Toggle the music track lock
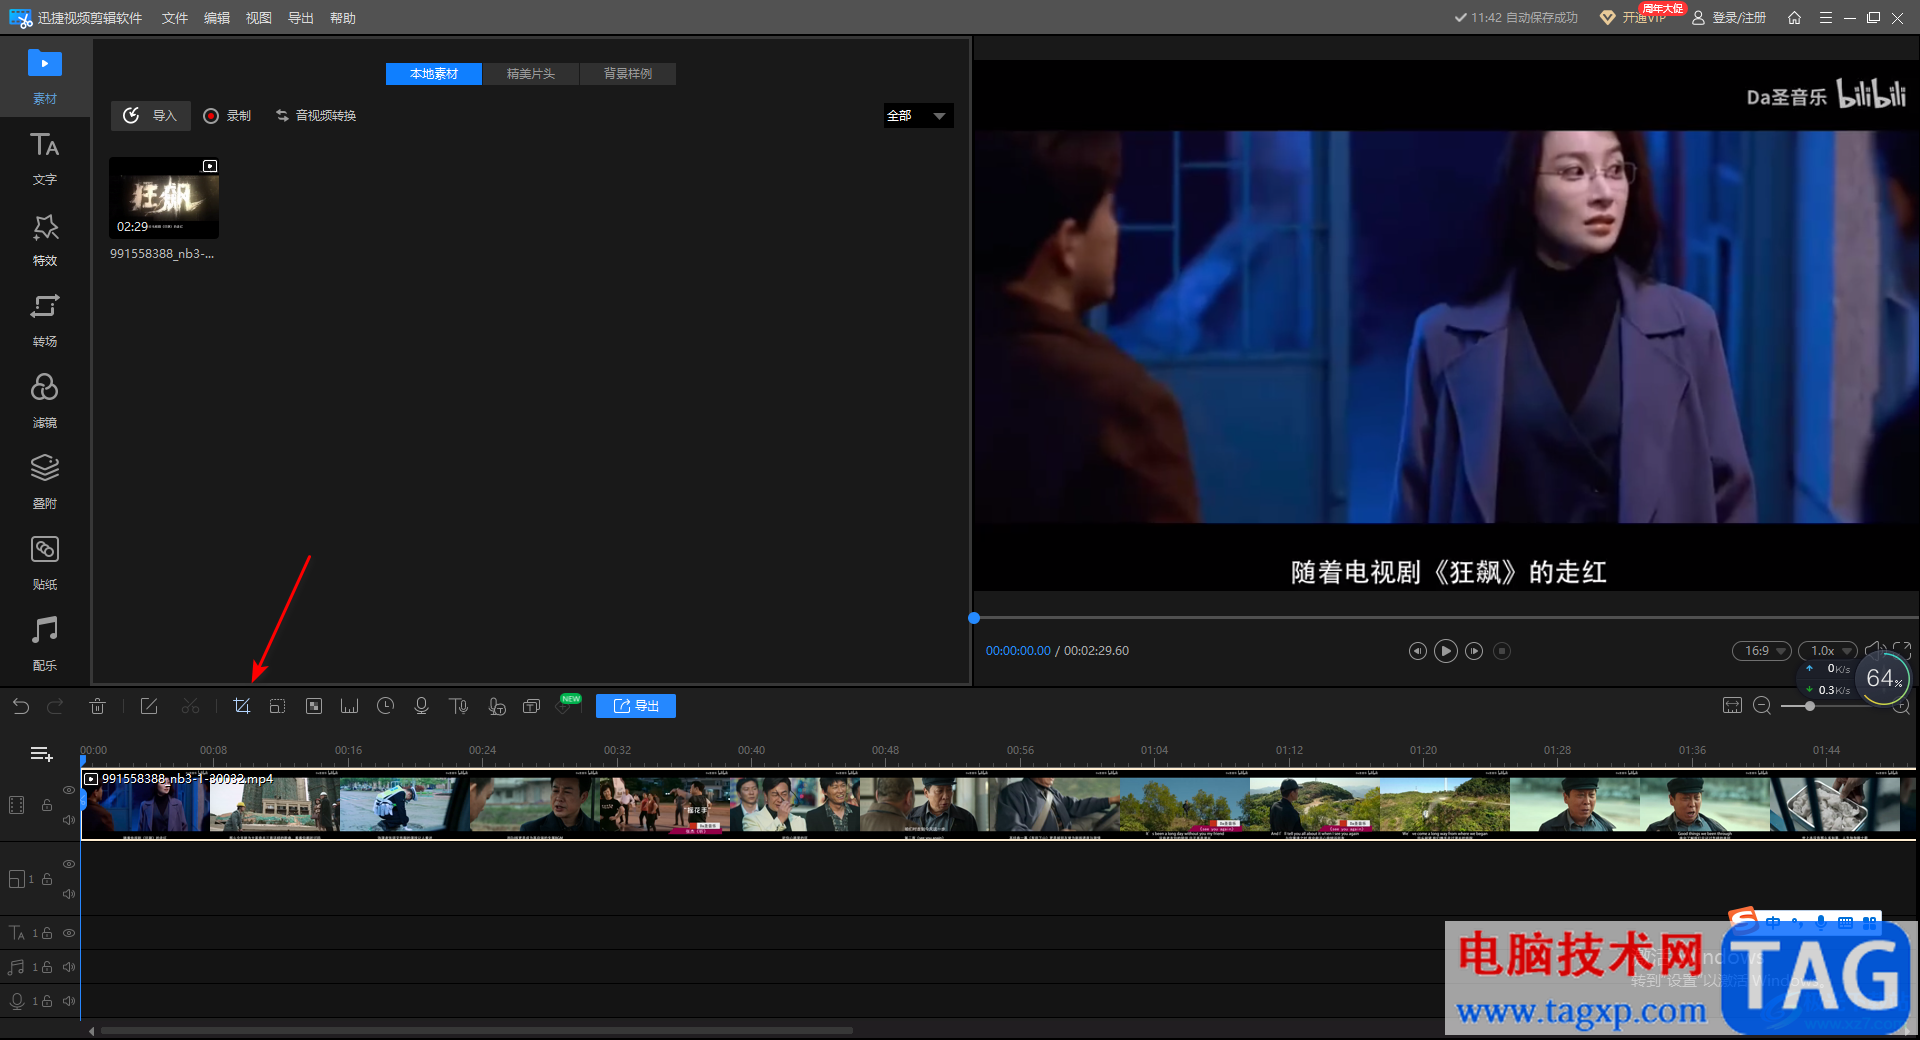Screen dimensions: 1920x1040 [x=47, y=967]
